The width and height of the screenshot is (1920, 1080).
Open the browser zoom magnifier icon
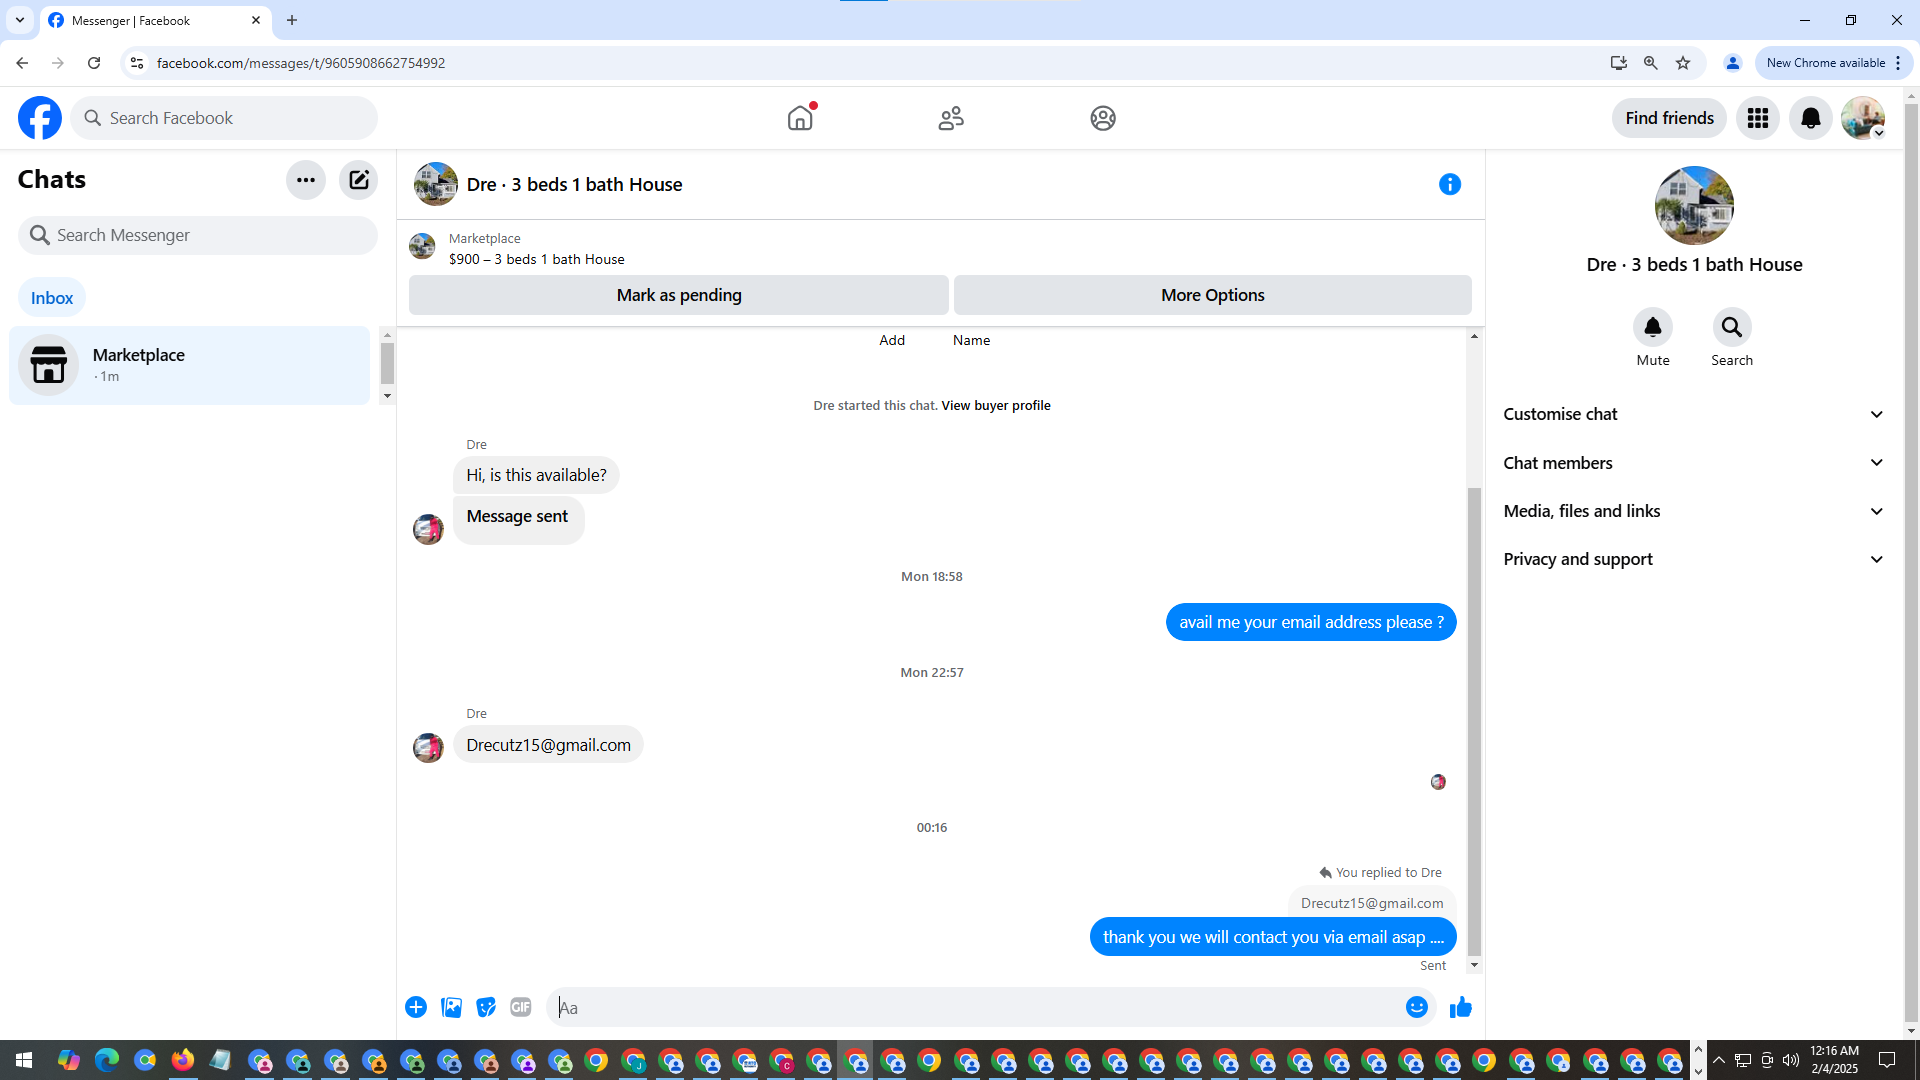pyautogui.click(x=1651, y=63)
